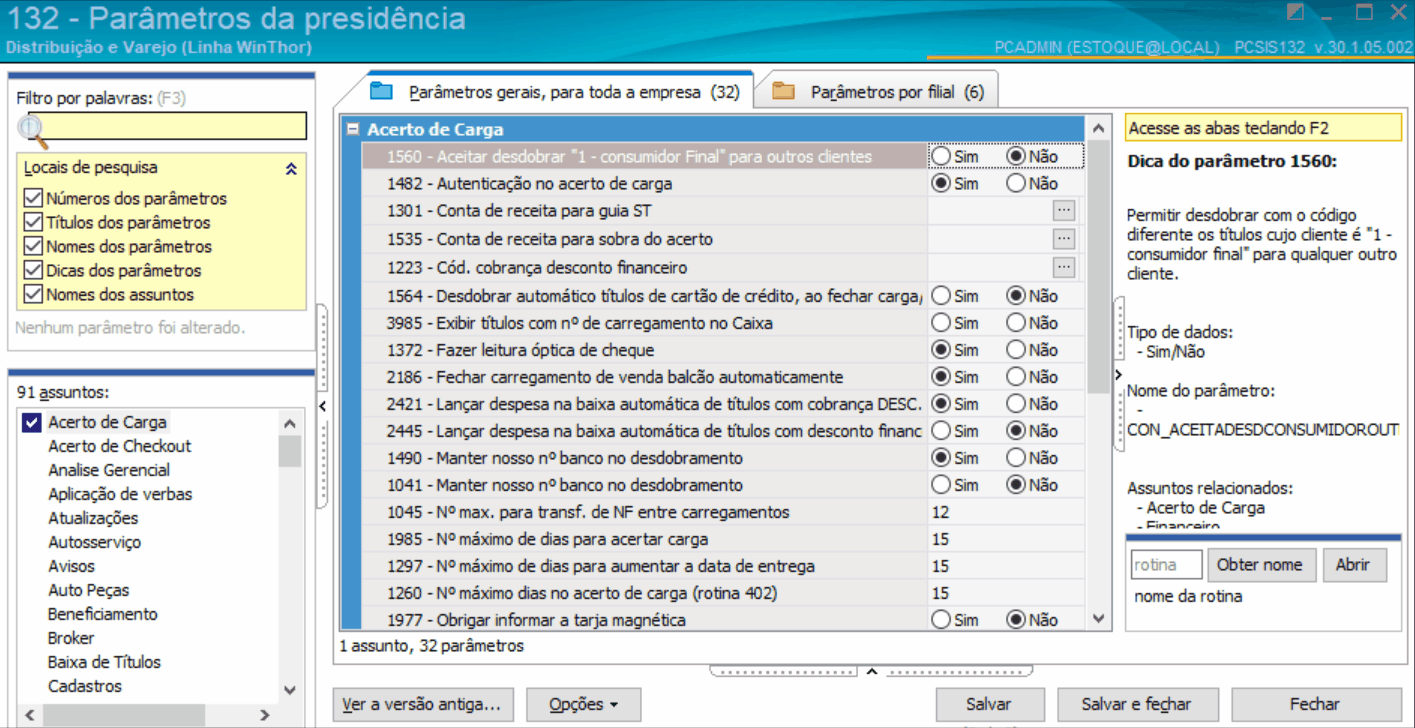Set parameter 2445 Lançar despesa to Sim
Viewport: 1415px width, 728px height.
941,431
